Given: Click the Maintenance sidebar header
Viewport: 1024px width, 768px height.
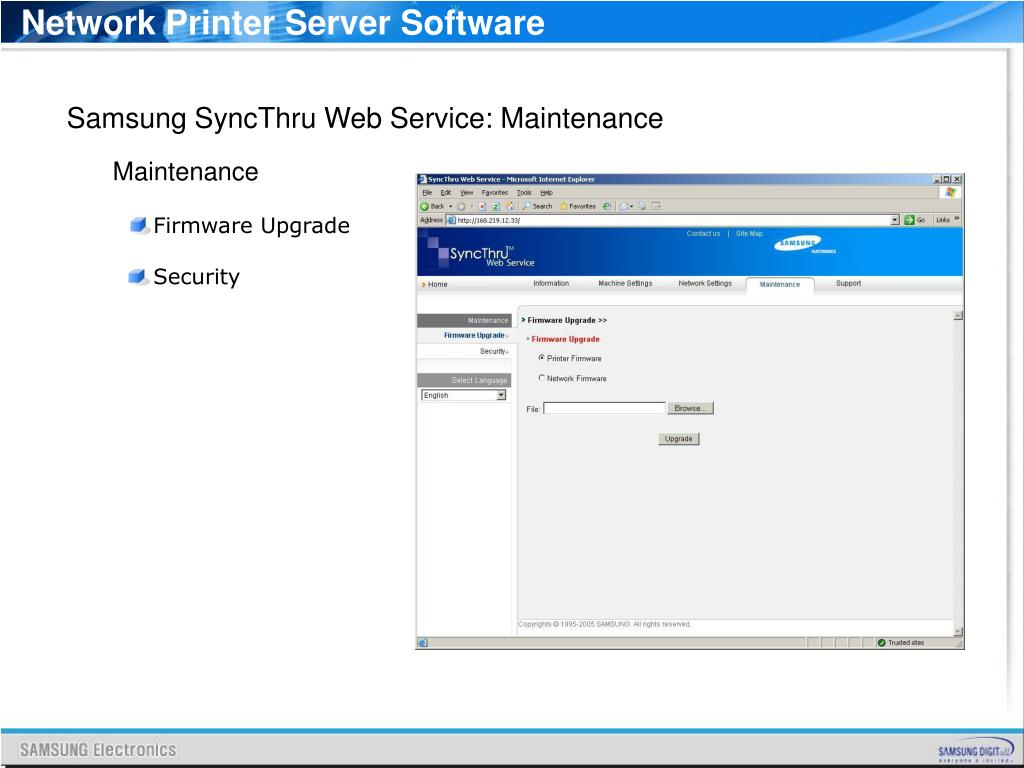Looking at the screenshot, I should click(x=464, y=320).
